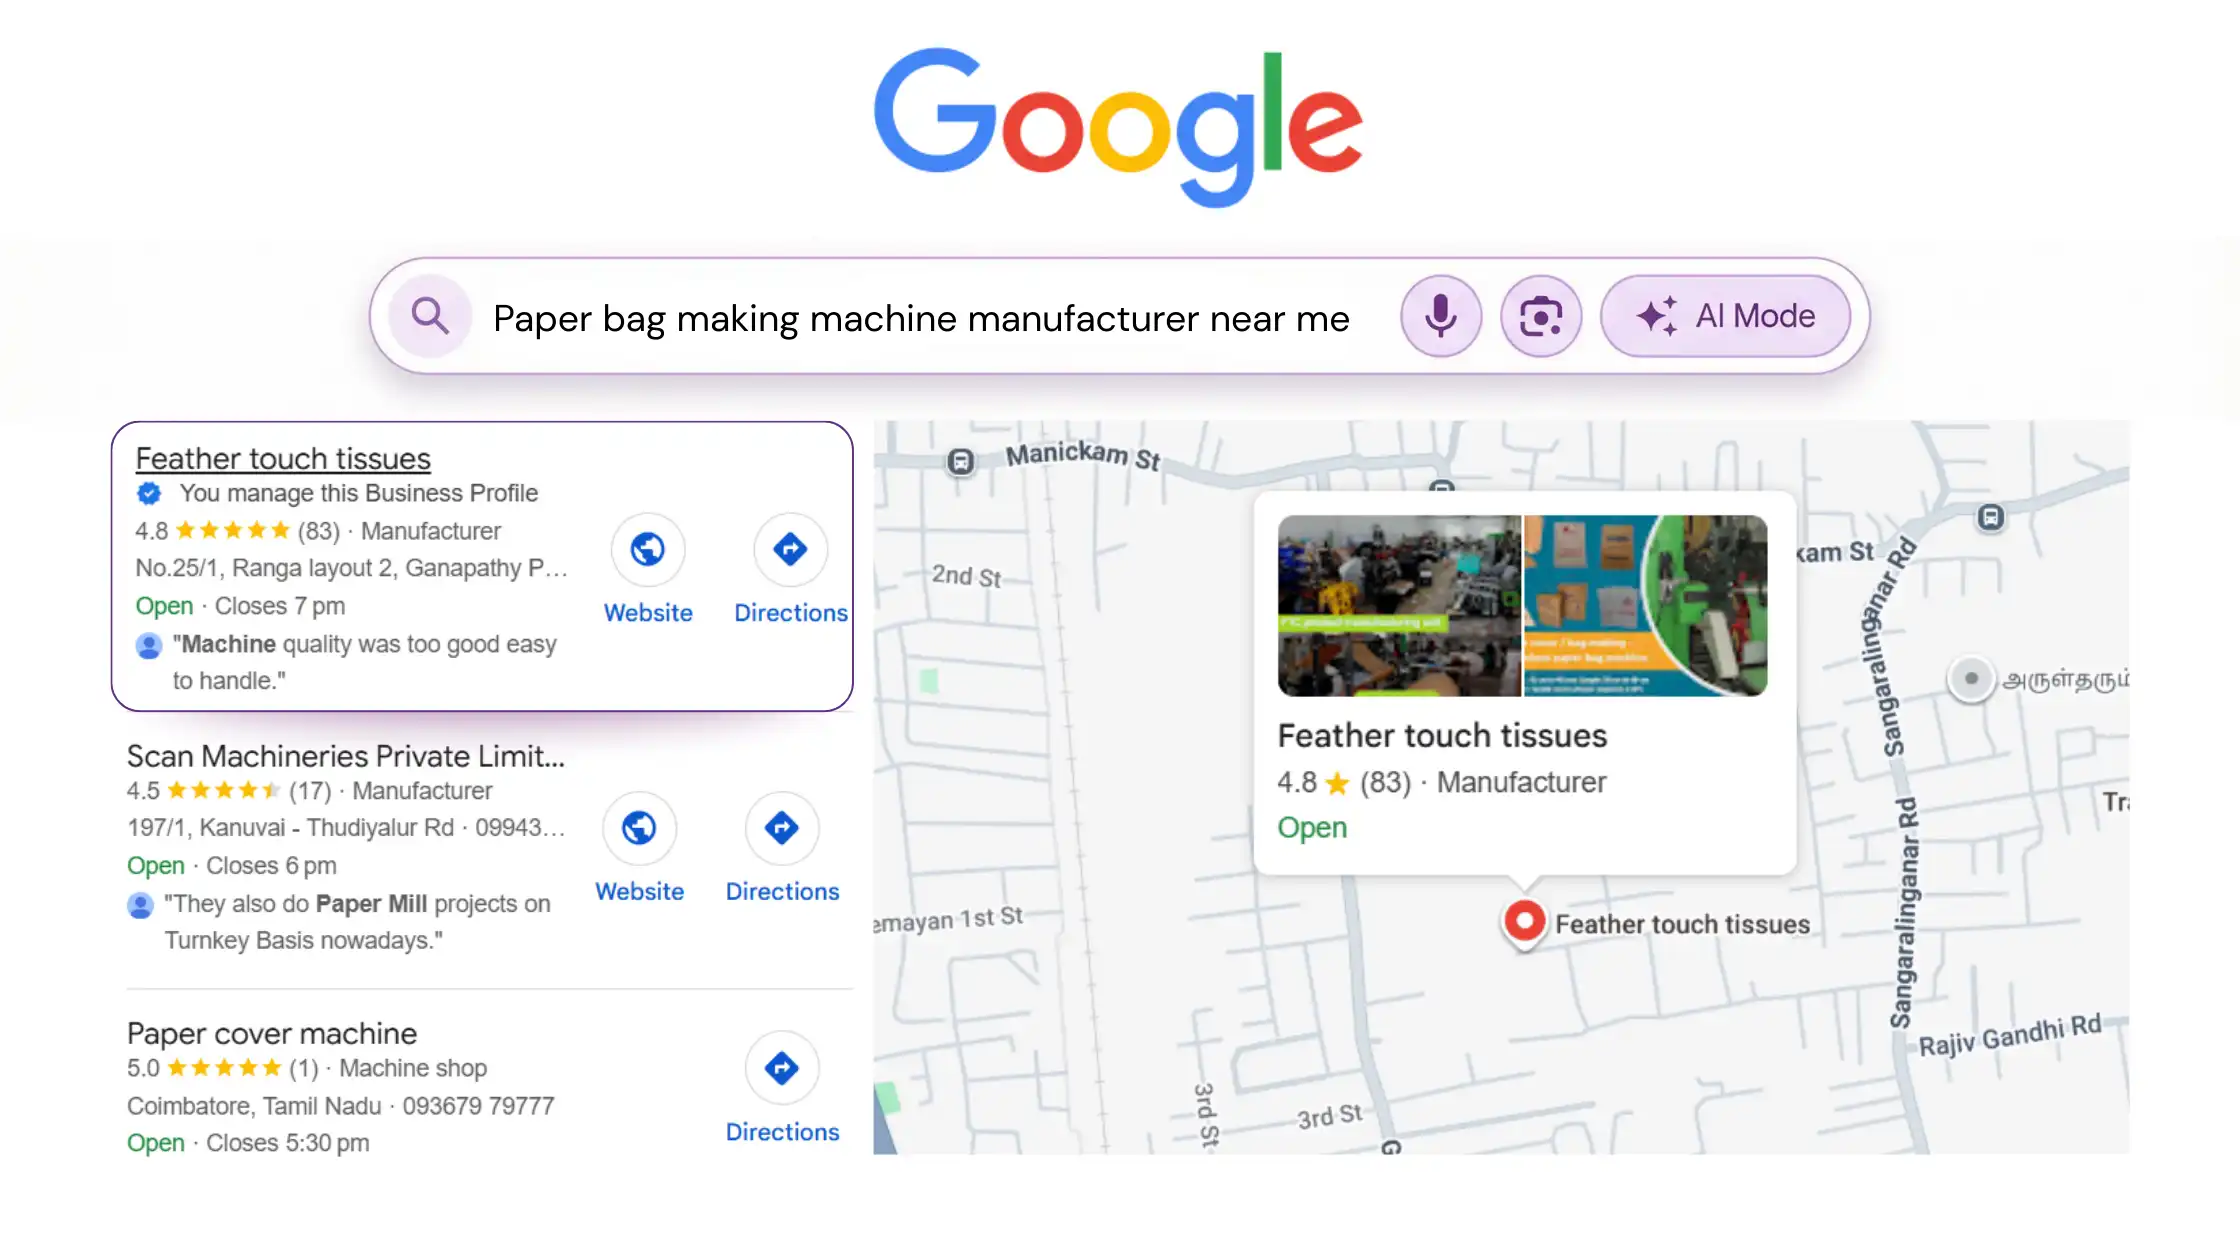Viewport: 2240px width, 1260px height.
Task: Click the Google logo
Action: coord(1118,125)
